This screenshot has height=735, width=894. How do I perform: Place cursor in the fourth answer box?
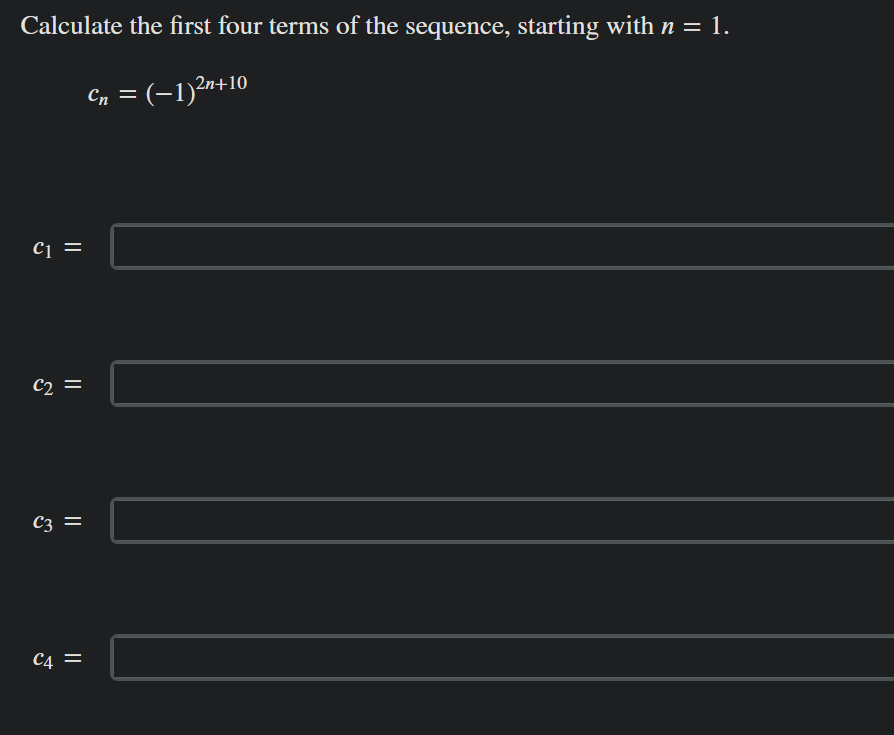500,657
